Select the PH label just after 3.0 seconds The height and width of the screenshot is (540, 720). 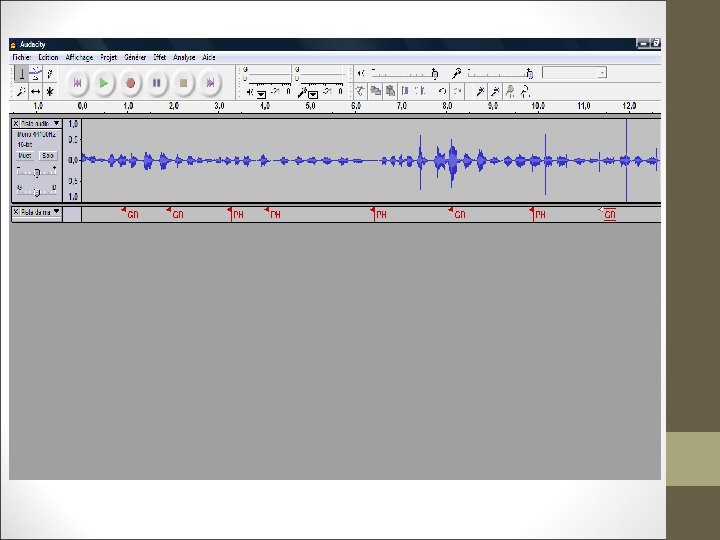[x=238, y=214]
